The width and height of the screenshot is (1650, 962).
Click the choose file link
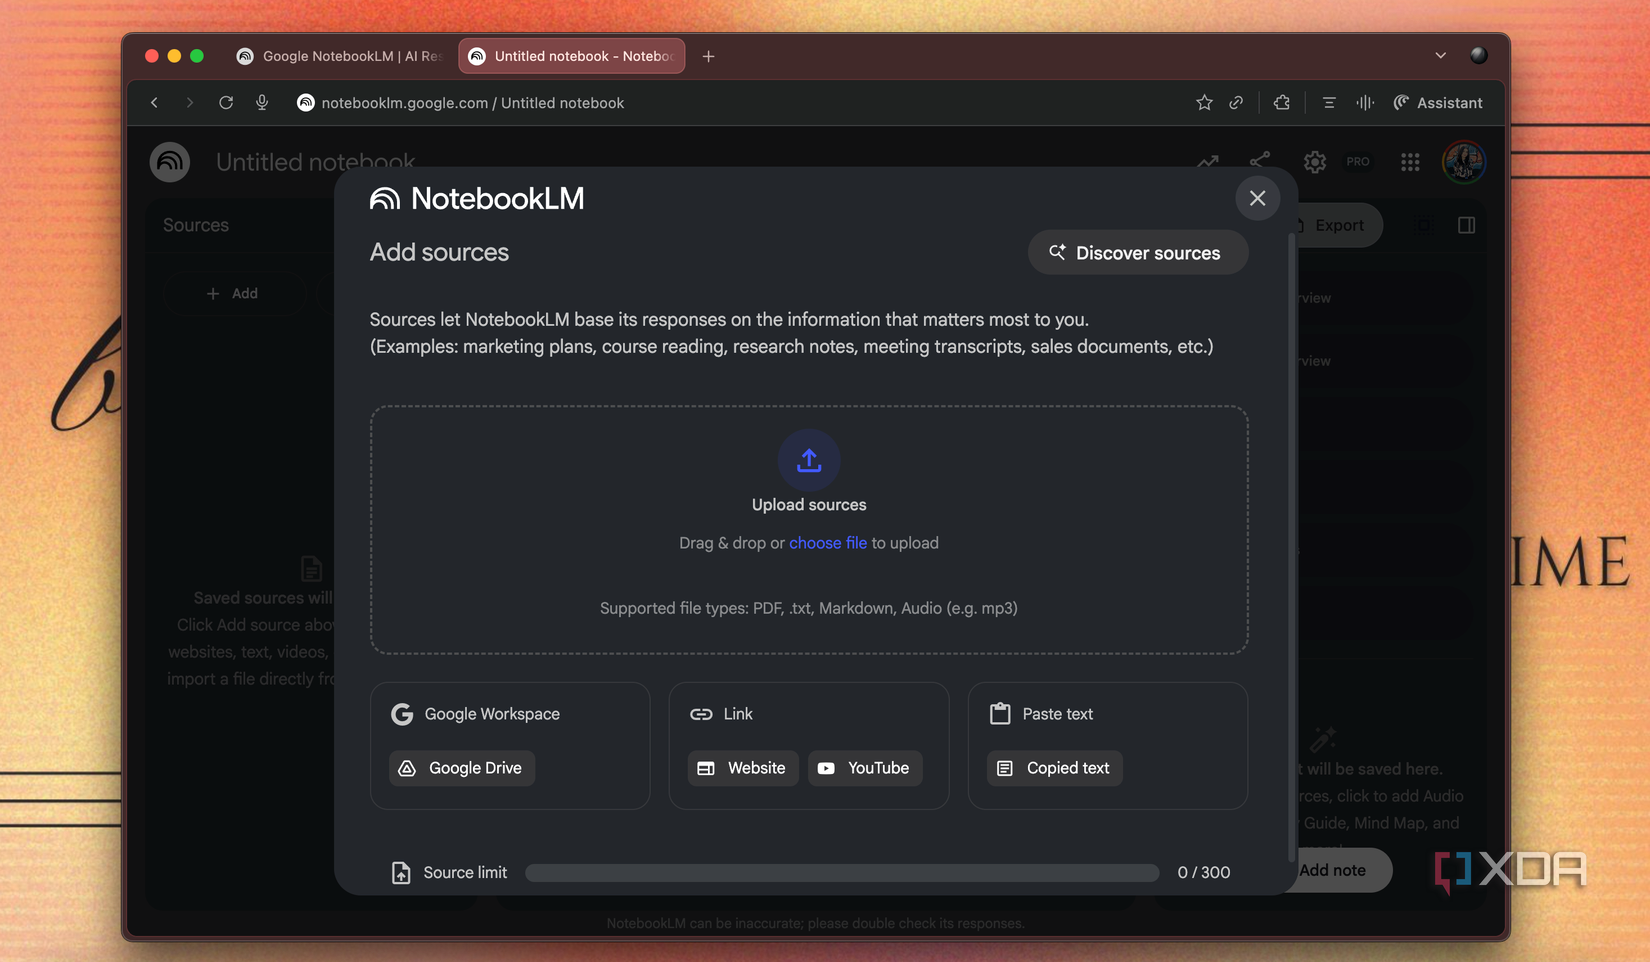point(828,542)
